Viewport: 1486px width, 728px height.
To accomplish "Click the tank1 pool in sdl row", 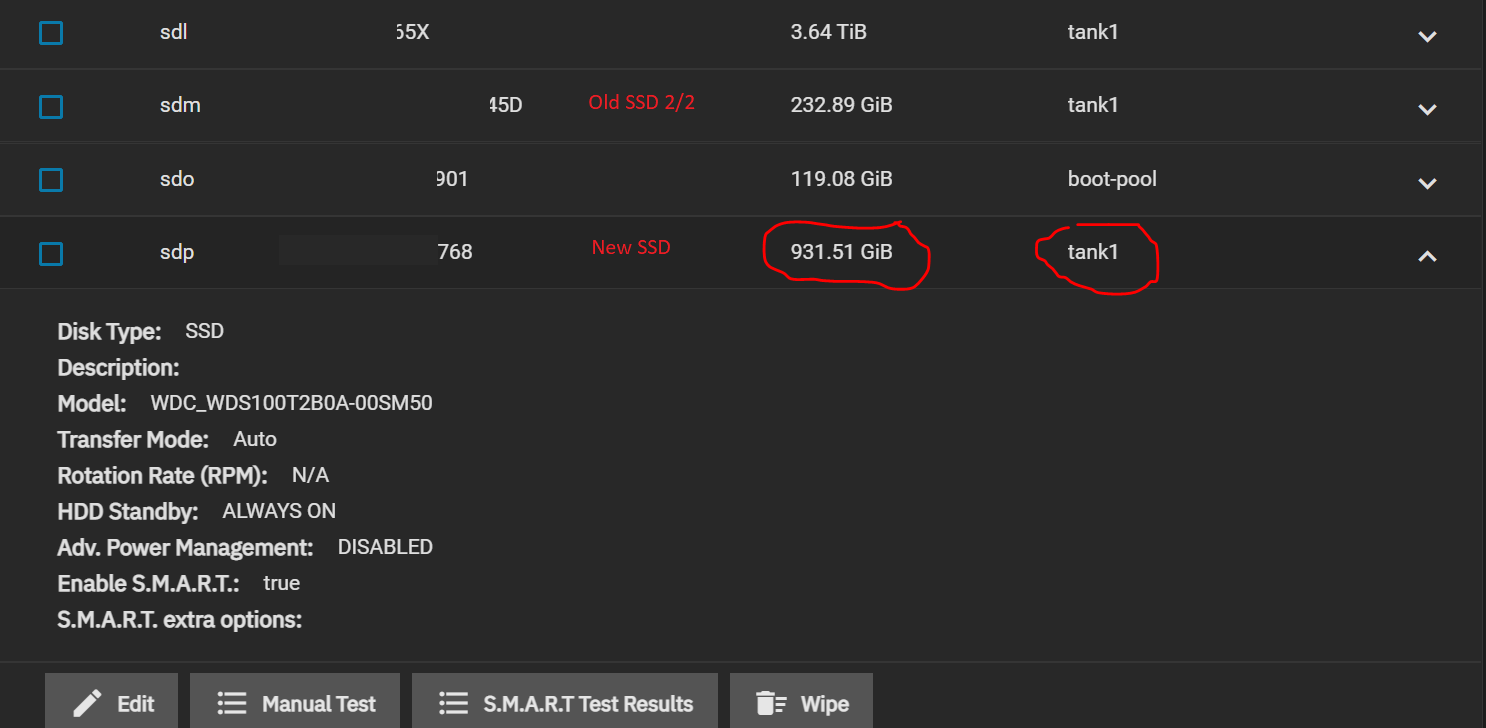I will (x=1093, y=32).
